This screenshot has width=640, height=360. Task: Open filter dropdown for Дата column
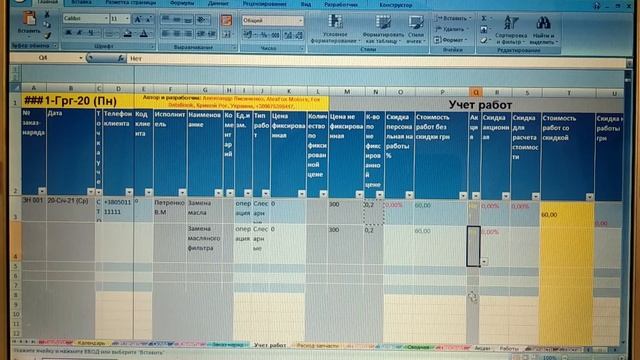(91, 191)
